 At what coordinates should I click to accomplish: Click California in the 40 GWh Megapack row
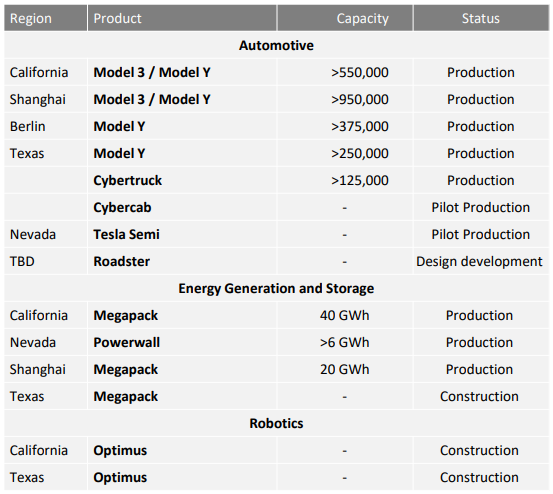point(39,315)
